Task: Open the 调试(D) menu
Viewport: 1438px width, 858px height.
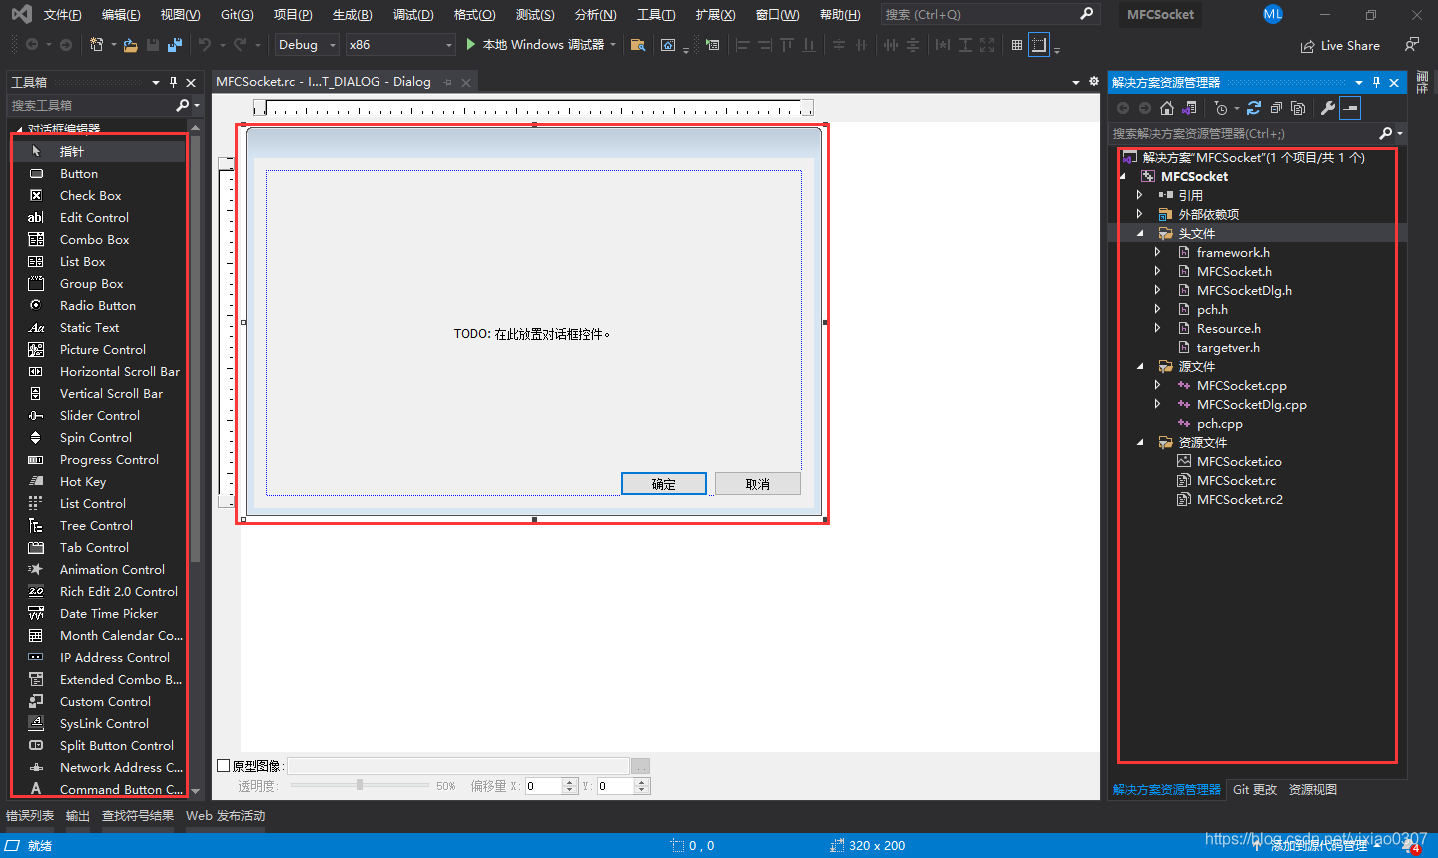Action: (413, 15)
